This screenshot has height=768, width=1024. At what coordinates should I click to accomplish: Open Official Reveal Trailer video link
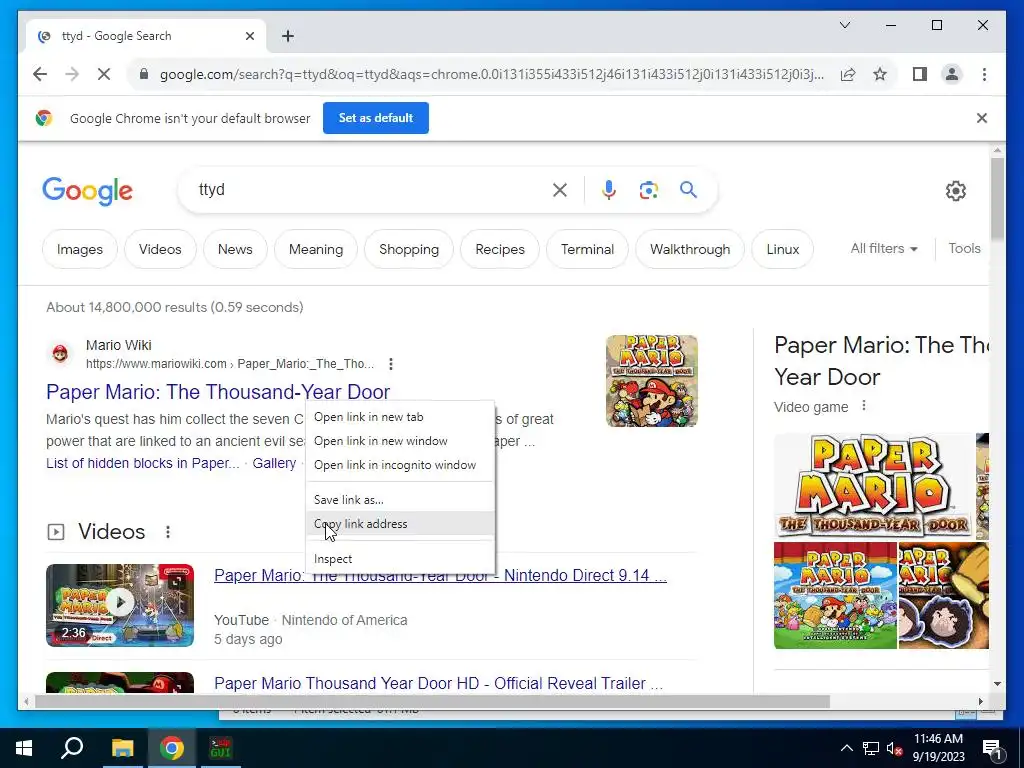438,683
